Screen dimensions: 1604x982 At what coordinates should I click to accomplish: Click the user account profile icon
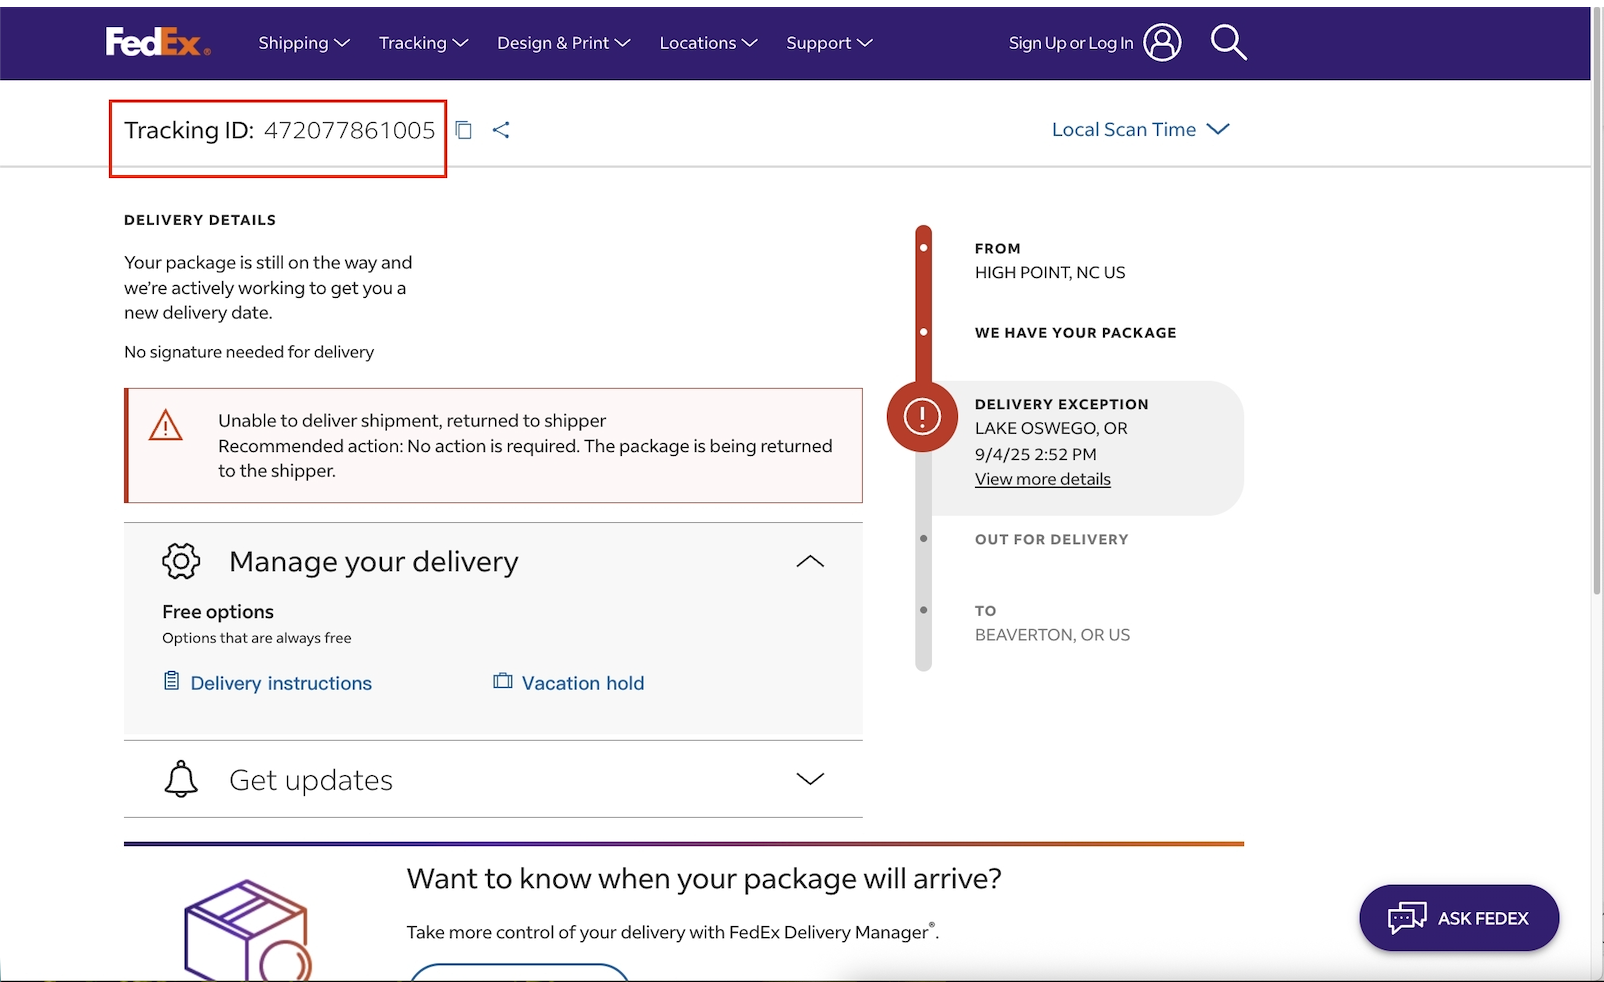(x=1162, y=42)
